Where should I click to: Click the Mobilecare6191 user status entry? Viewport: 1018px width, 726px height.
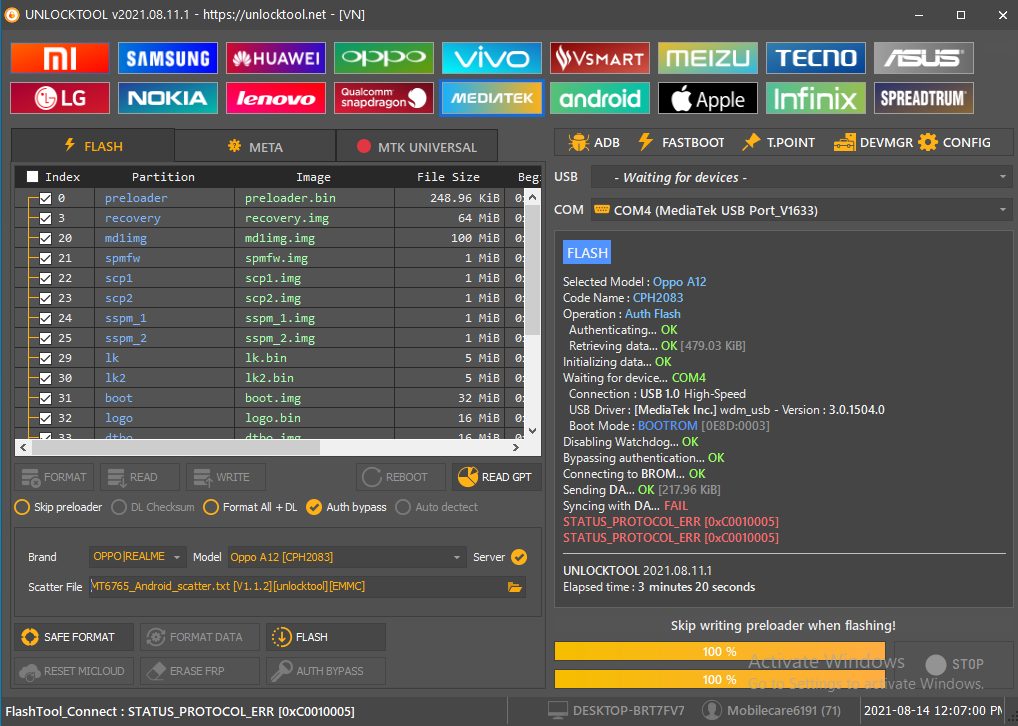pos(773,711)
